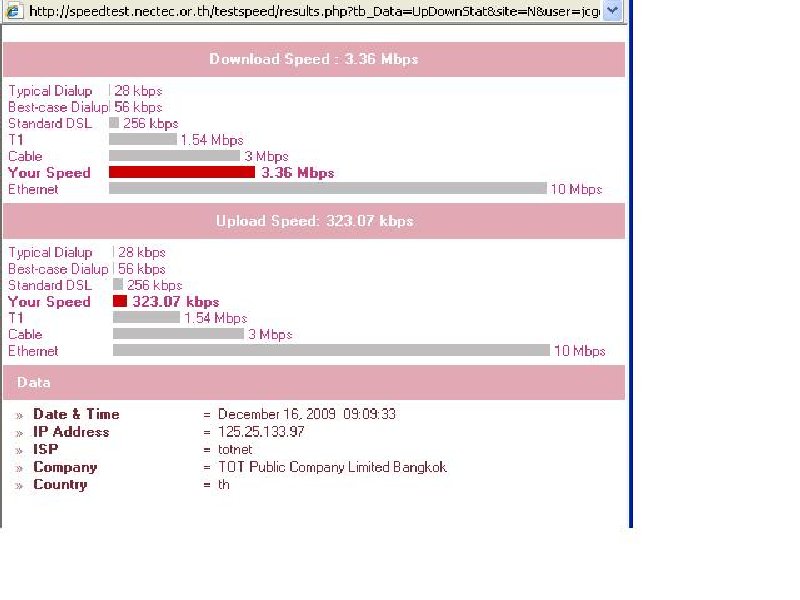Click the 'Country' field label
The height and width of the screenshot is (600, 800).
tap(60, 484)
